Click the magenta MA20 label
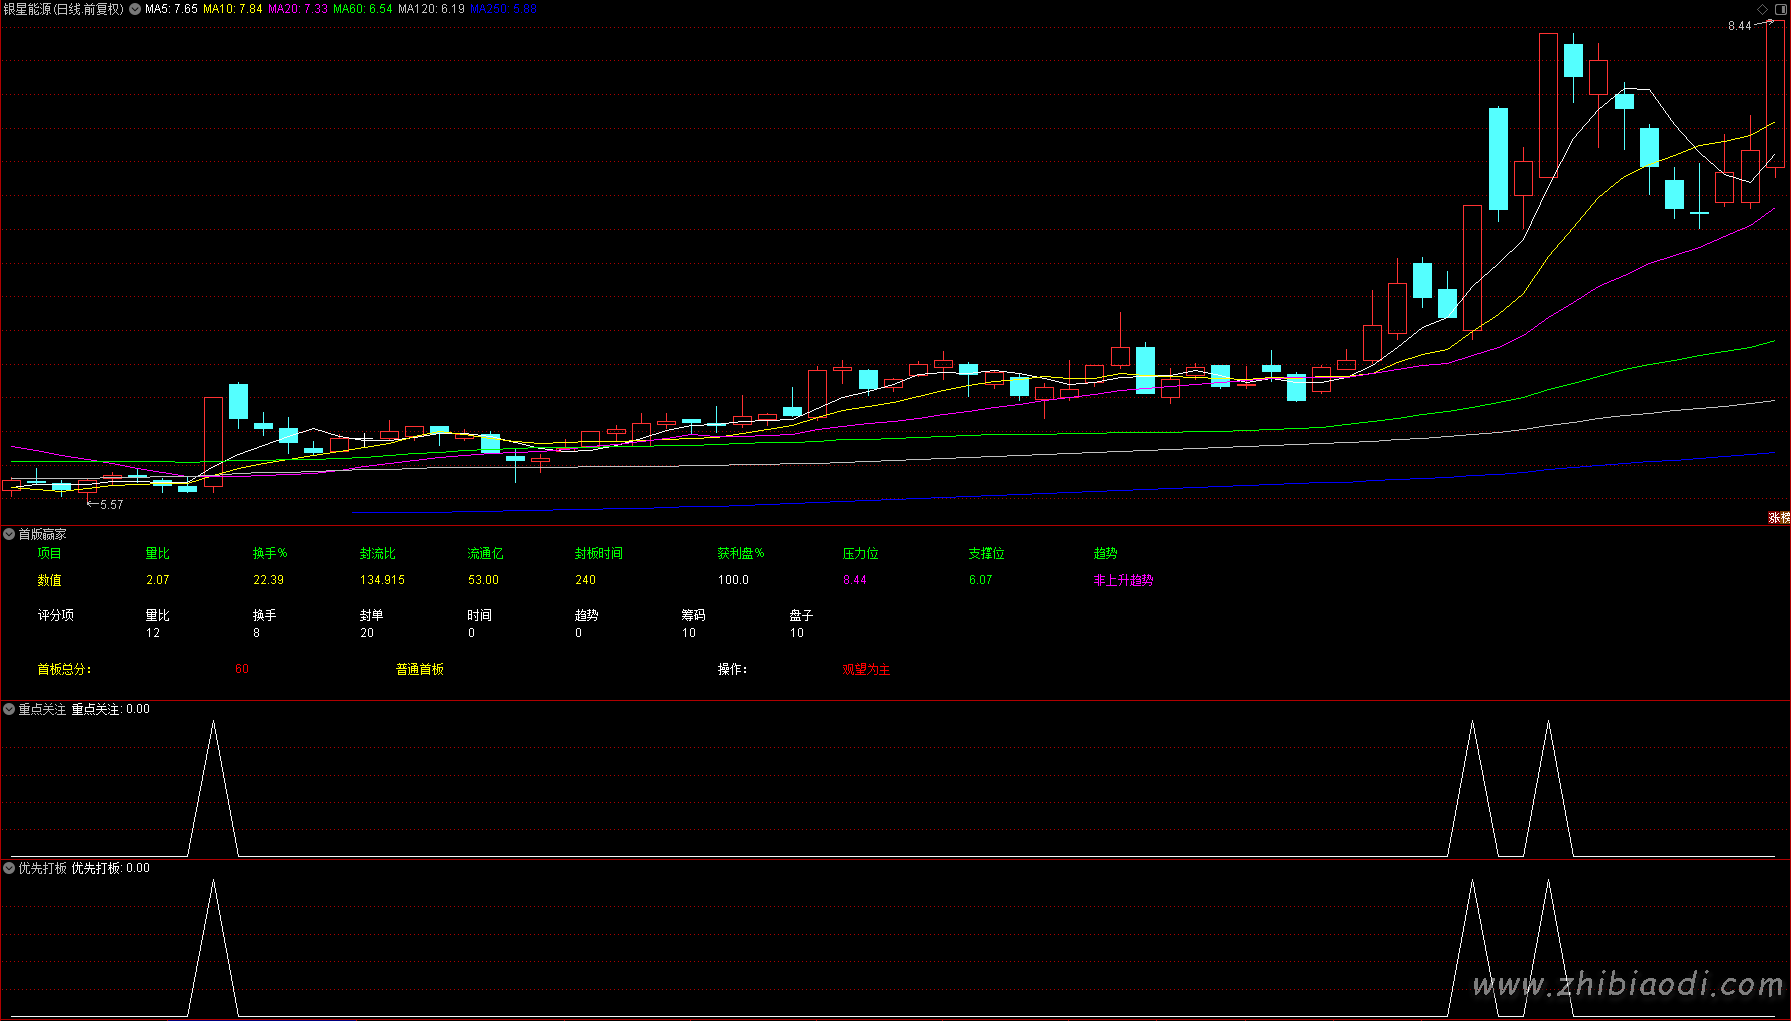 297,9
